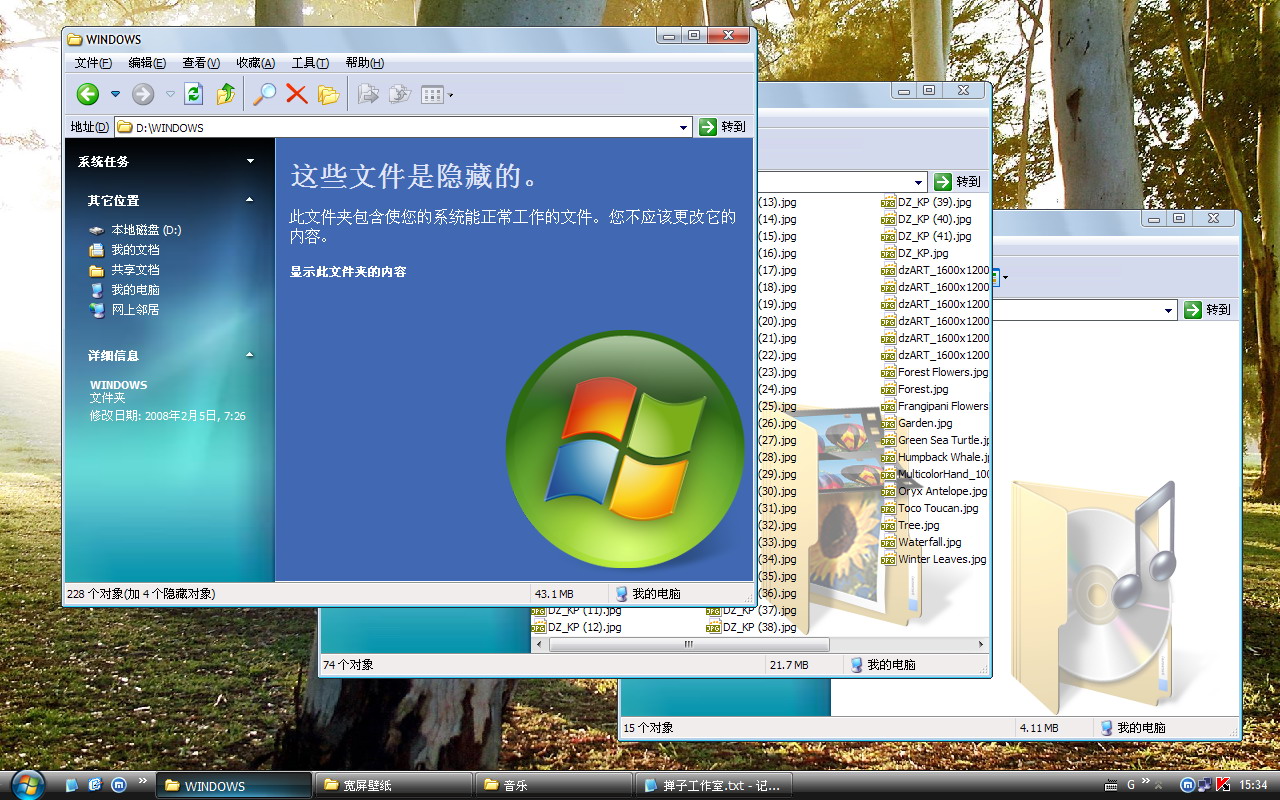Switch to 音乐 taskbar button
The width and height of the screenshot is (1280, 800).
click(553, 785)
